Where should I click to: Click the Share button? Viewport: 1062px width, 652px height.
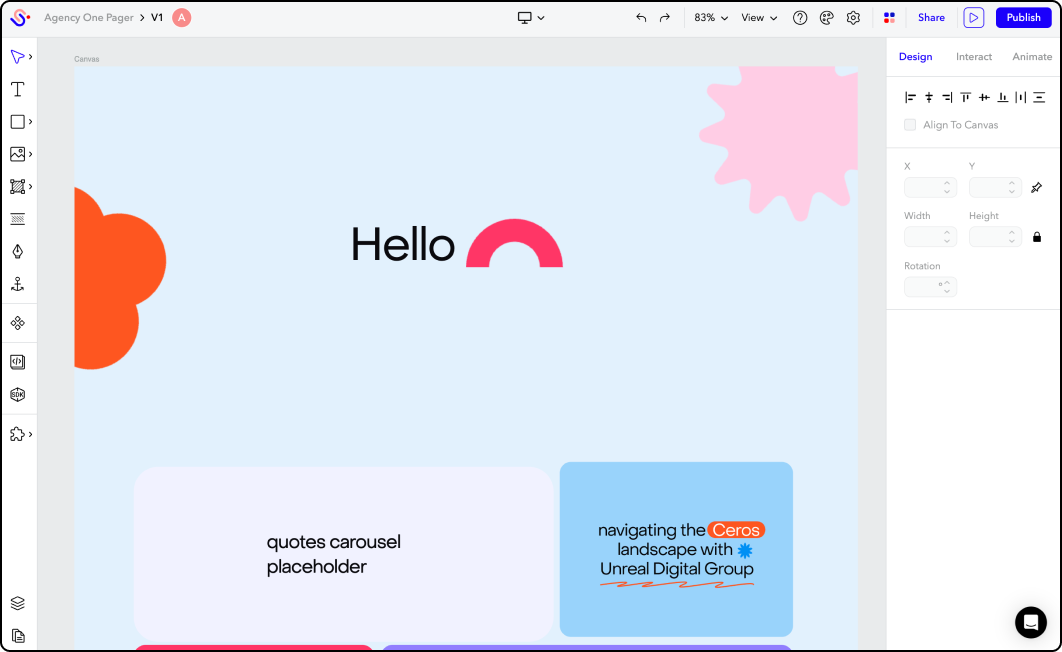(x=931, y=18)
